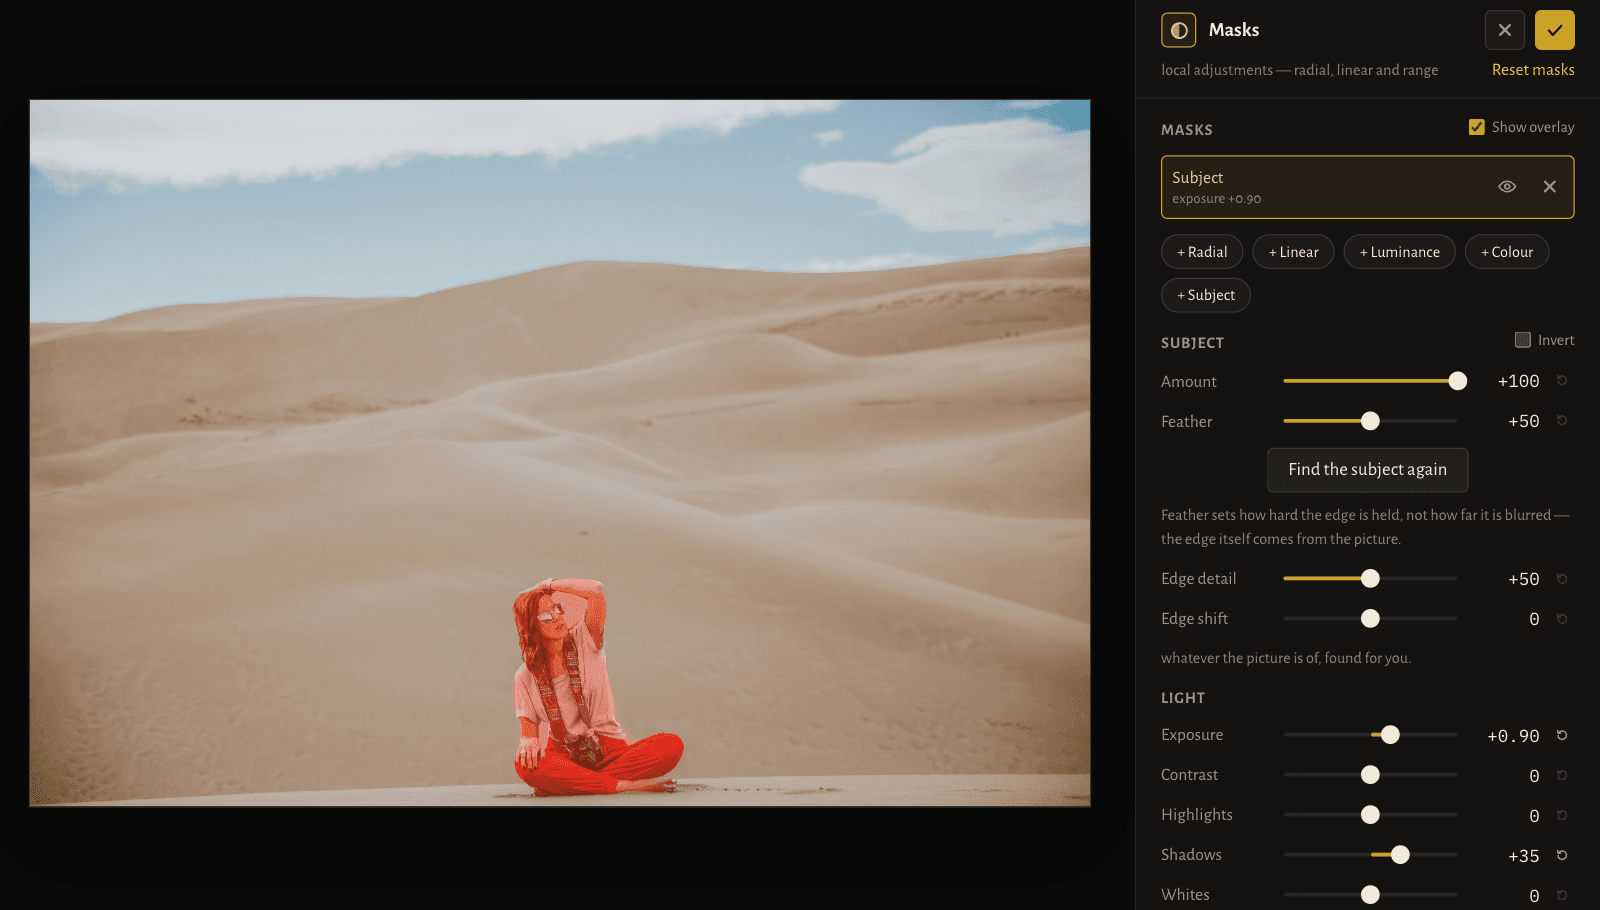Click the Feather slider handle
The image size is (1600, 910).
[1370, 421]
